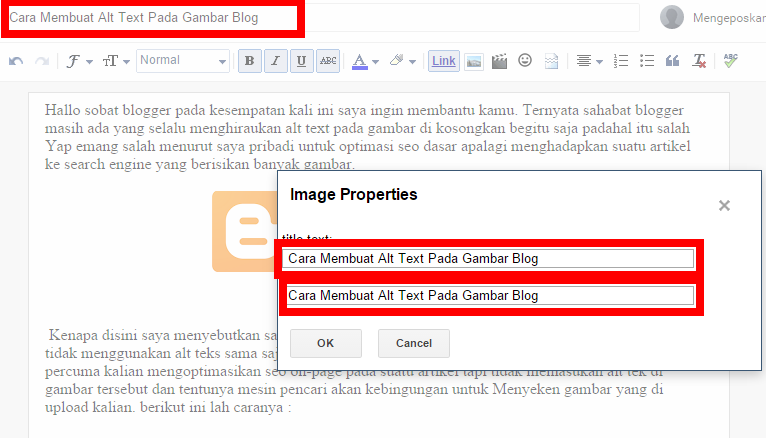This screenshot has width=766, height=438.
Task: Expand the Normal paragraph style dropdown
Action: (183, 61)
